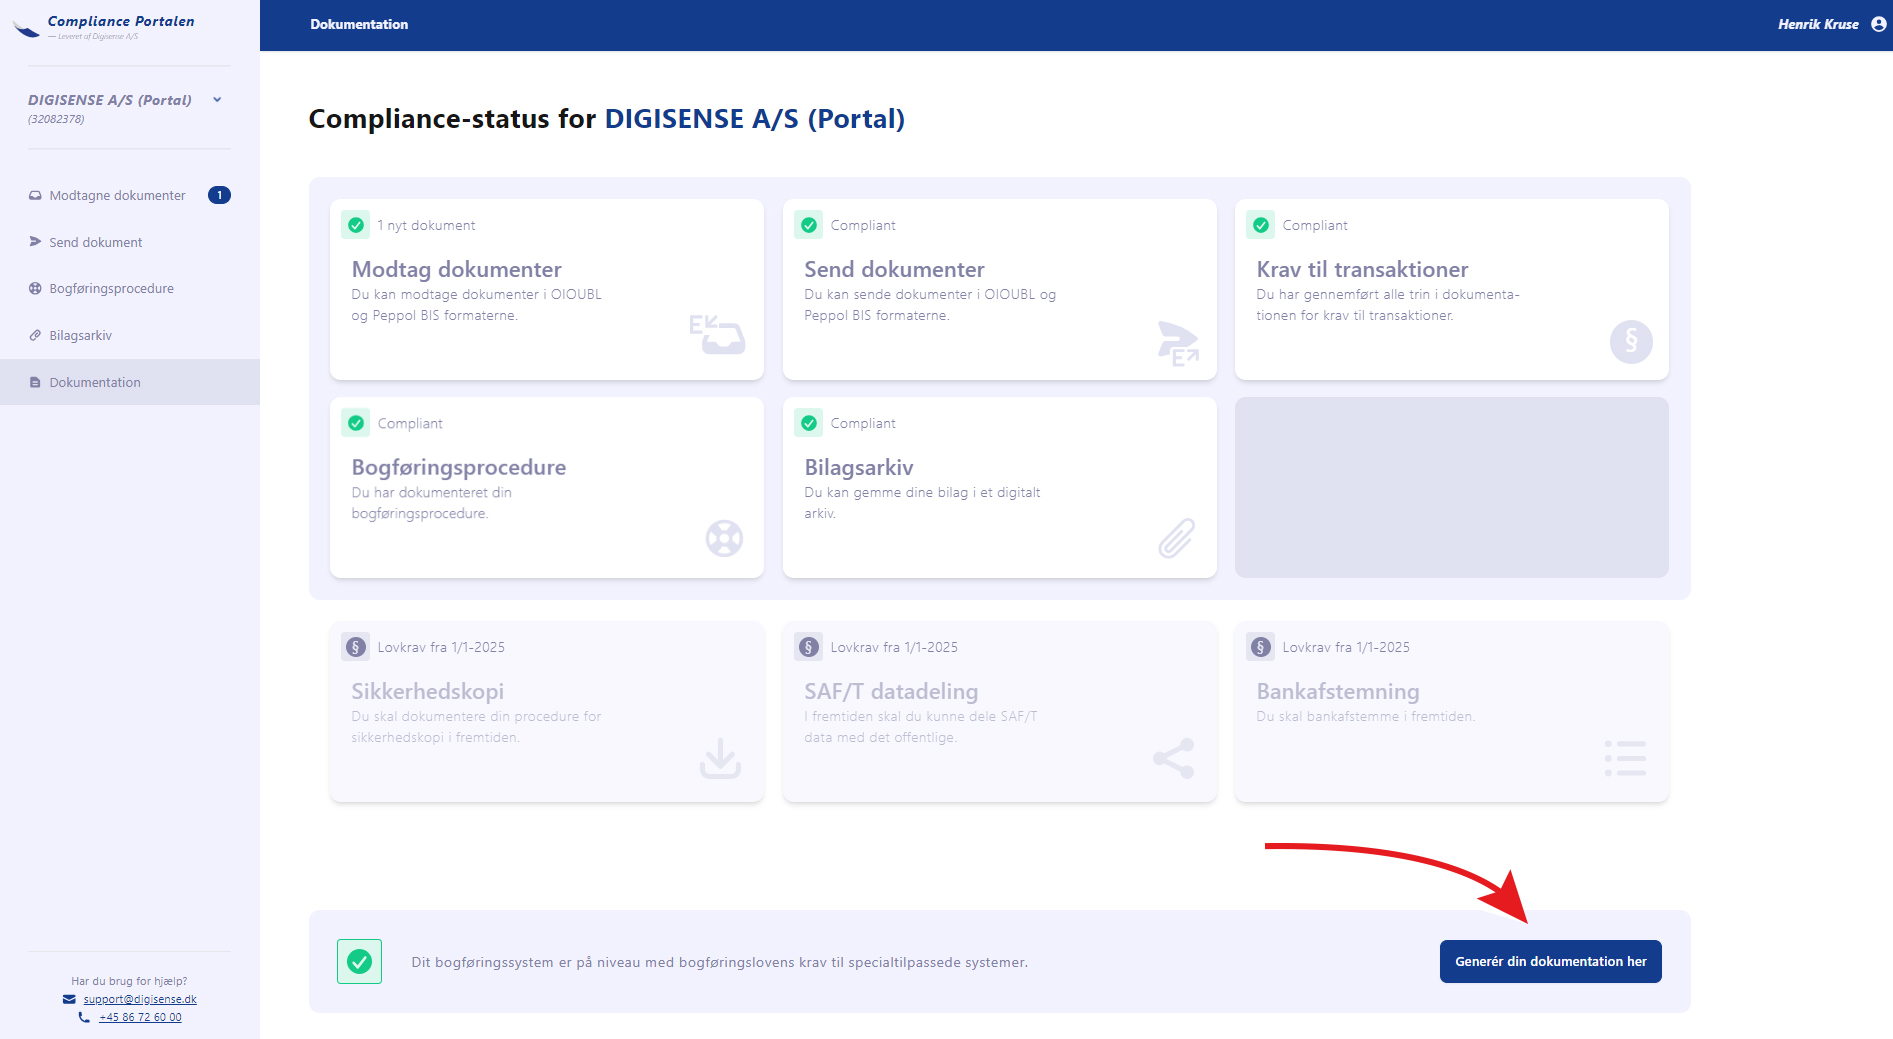Open Bilagsarkiv from the sidebar menu

tap(81, 335)
